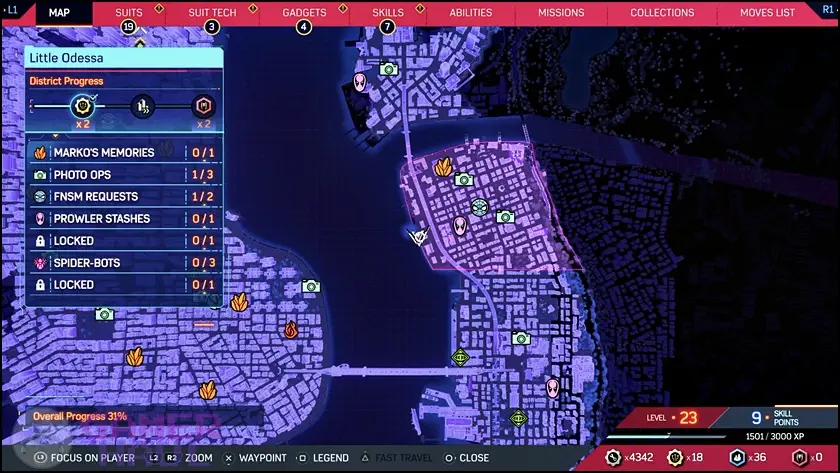This screenshot has width=840, height=473.
Task: Select the camera icon on the left island's east shore
Action: click(x=311, y=286)
